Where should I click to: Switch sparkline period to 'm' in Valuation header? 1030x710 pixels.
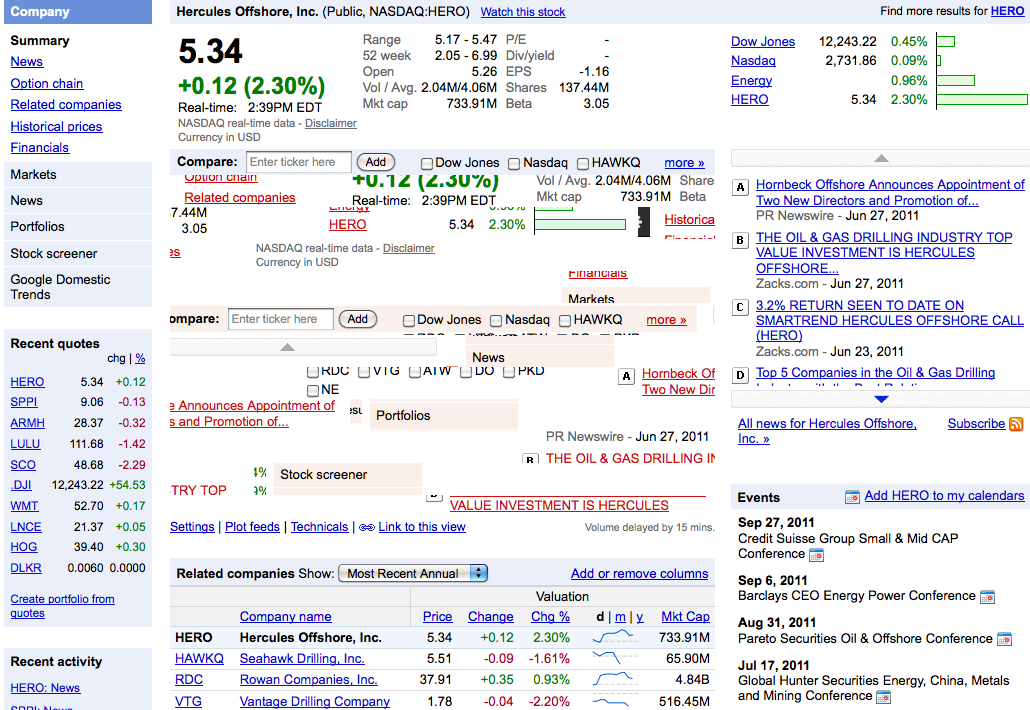pos(620,617)
